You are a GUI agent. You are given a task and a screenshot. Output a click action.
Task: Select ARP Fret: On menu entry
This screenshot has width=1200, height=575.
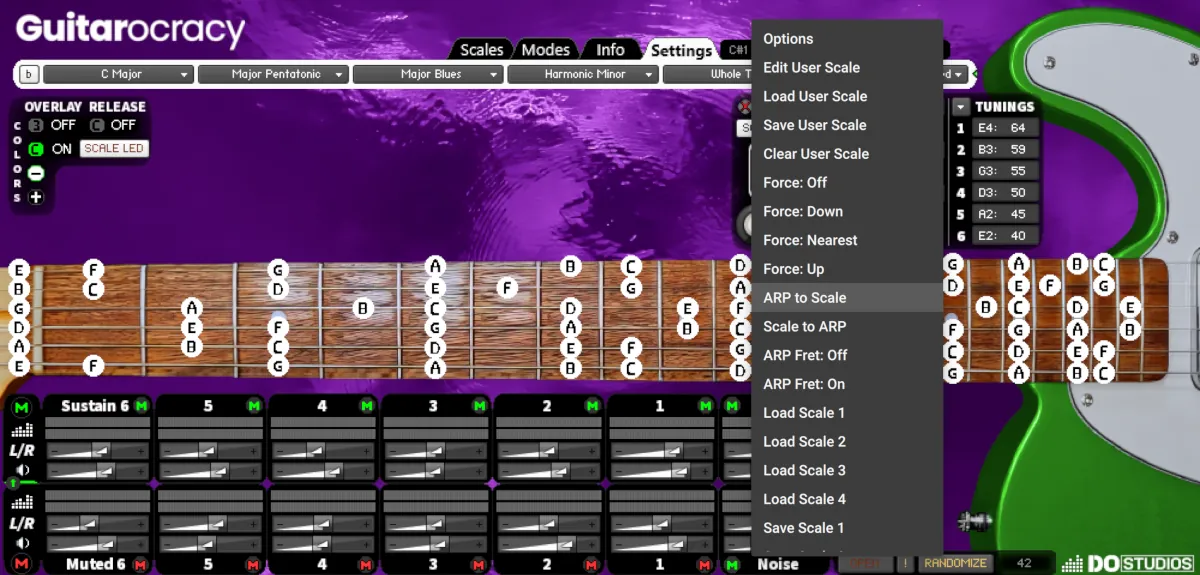coord(847,384)
